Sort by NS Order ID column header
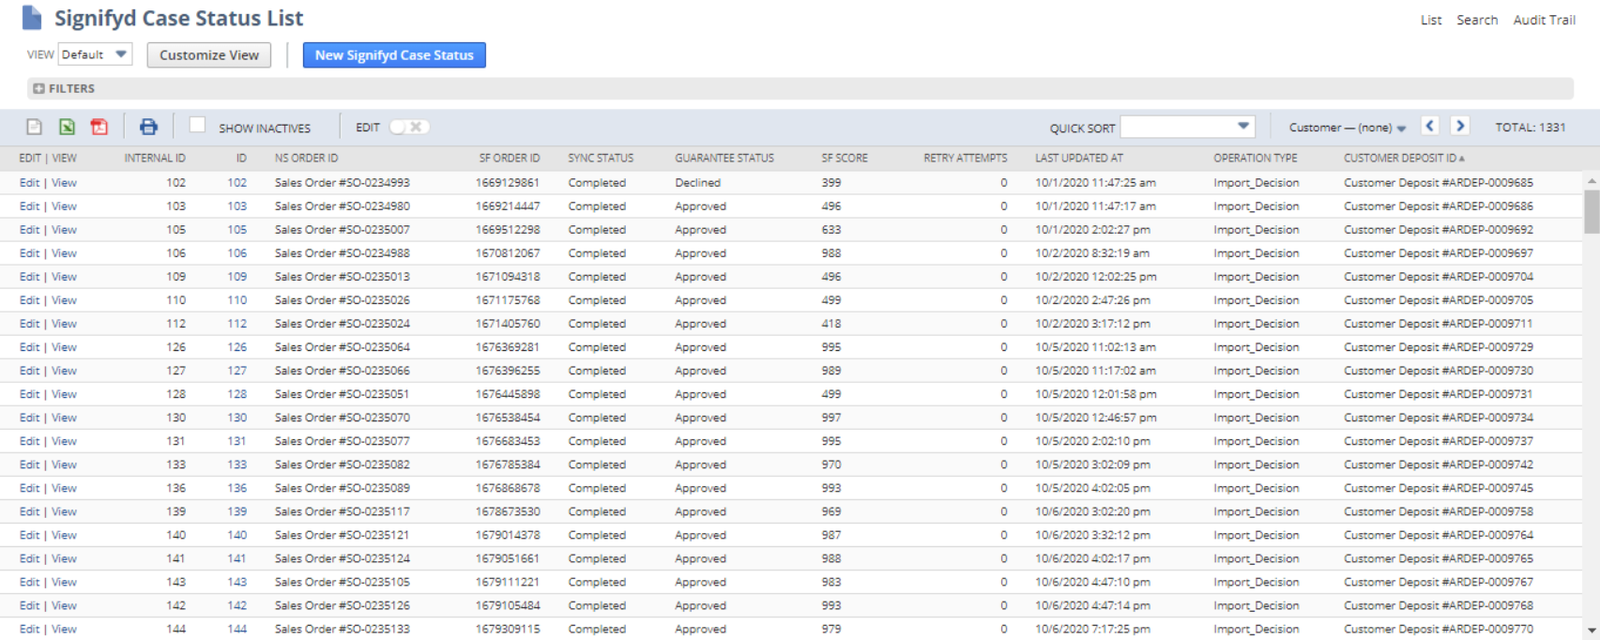This screenshot has height=640, width=1600. [x=307, y=158]
